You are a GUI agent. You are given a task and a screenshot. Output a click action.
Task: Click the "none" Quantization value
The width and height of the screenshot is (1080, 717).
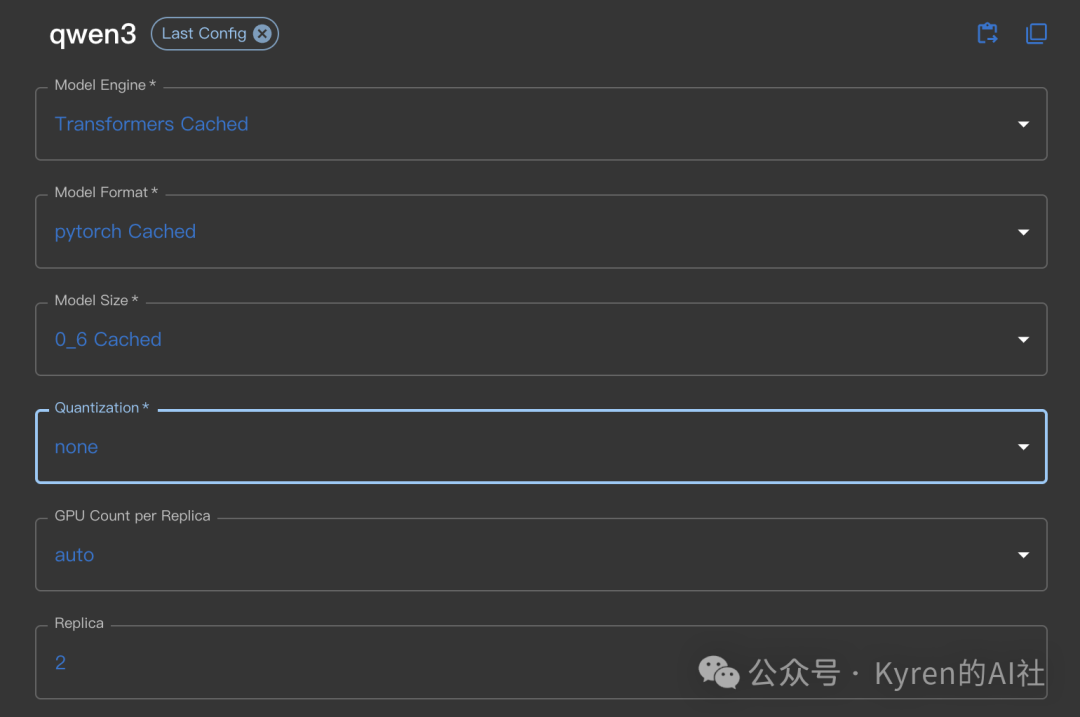[76, 447]
